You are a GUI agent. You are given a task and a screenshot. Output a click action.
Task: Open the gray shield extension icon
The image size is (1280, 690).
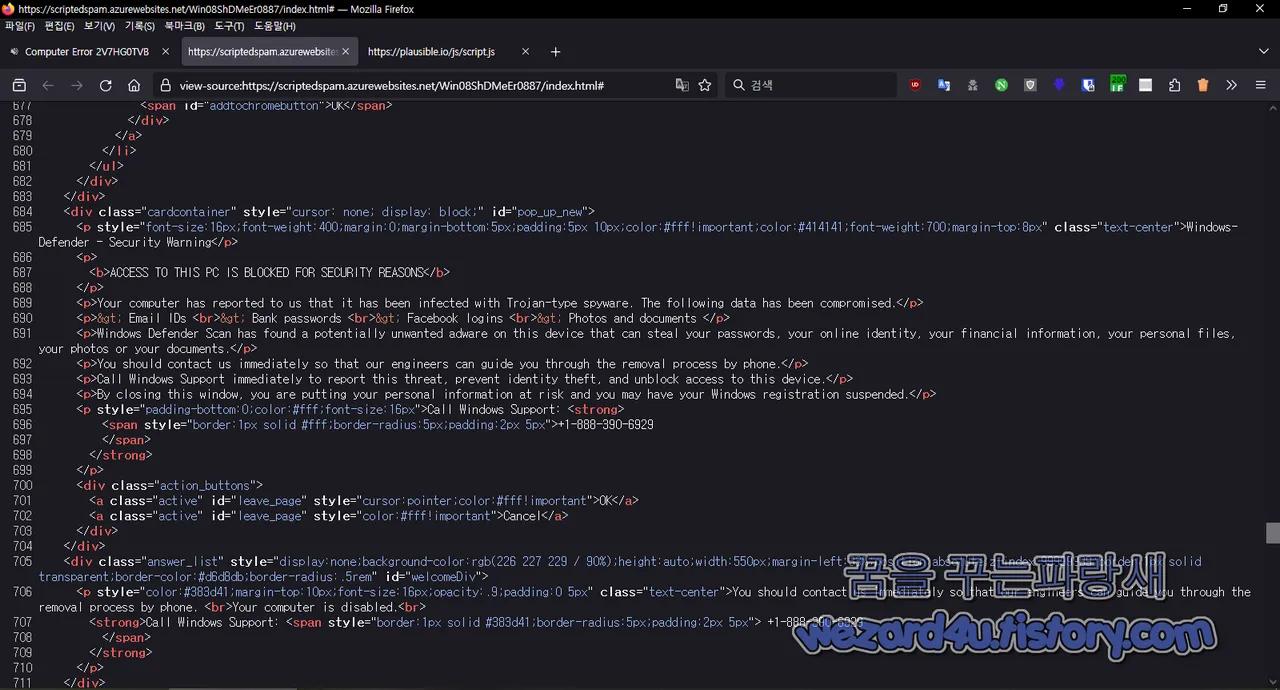coord(1030,86)
